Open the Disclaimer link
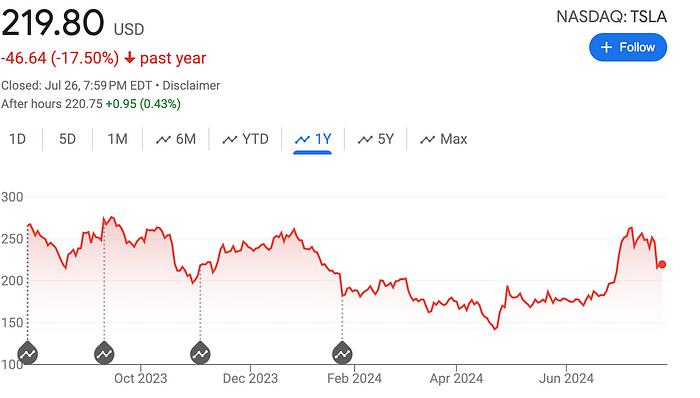 point(191,86)
